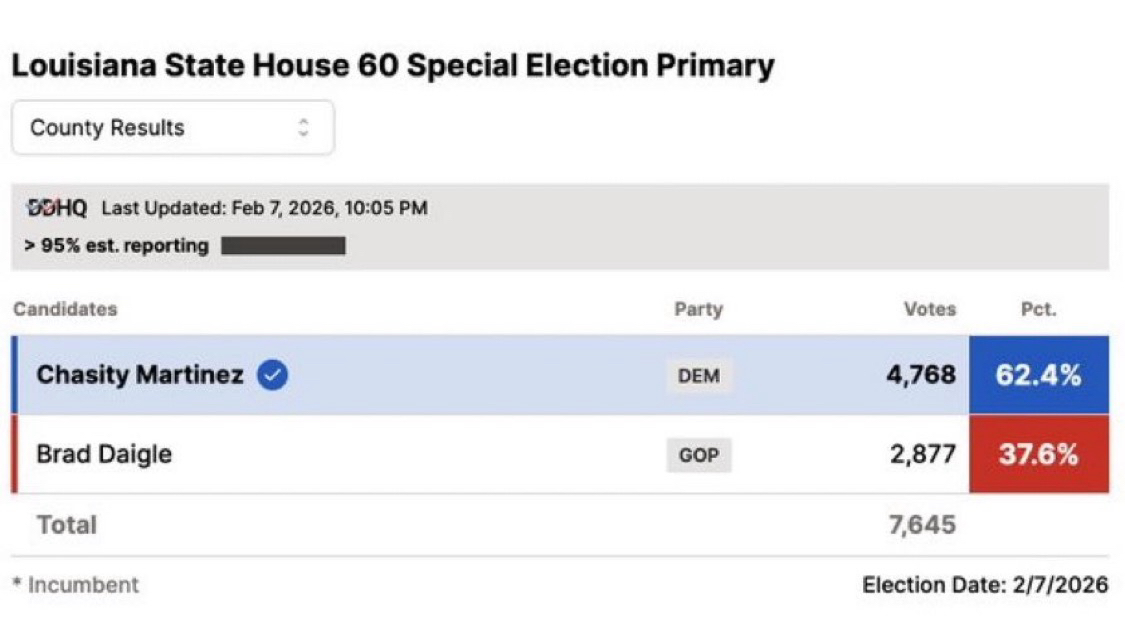Click the blue 62.4% percentage box
Screen dimensions: 1125x633
pyautogui.click(x=1038, y=375)
